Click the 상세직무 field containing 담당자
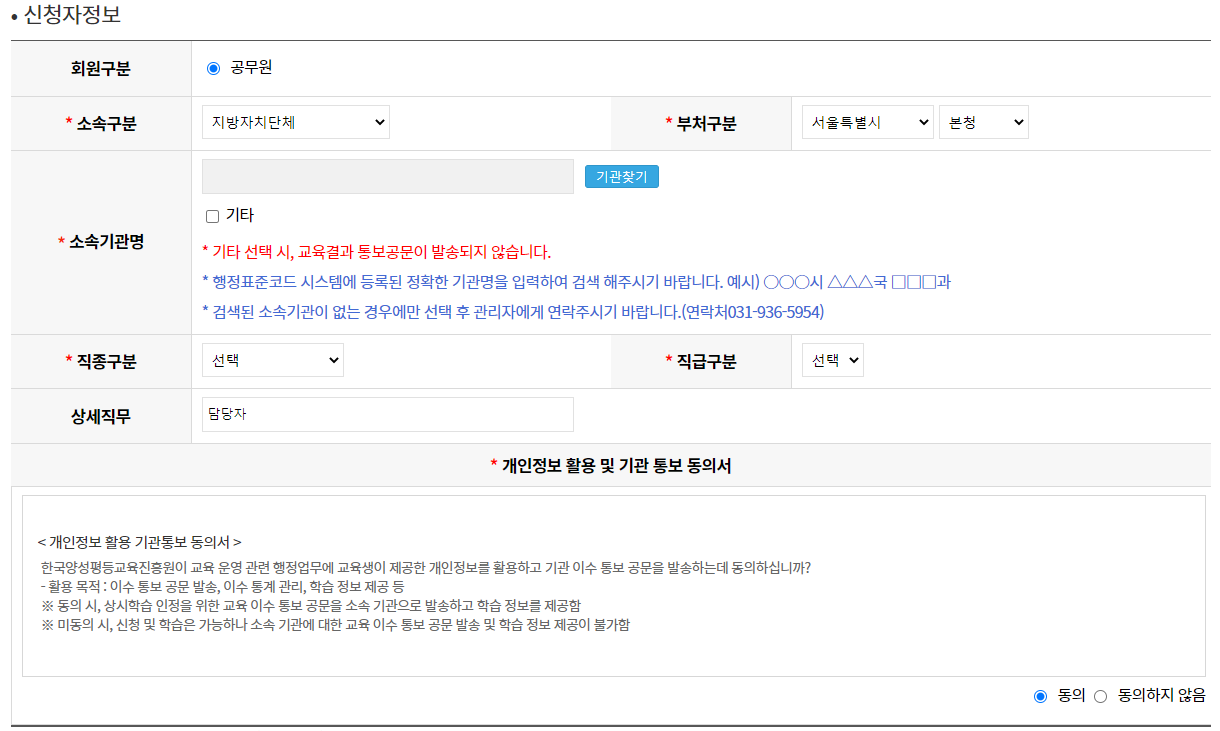 tap(388, 414)
